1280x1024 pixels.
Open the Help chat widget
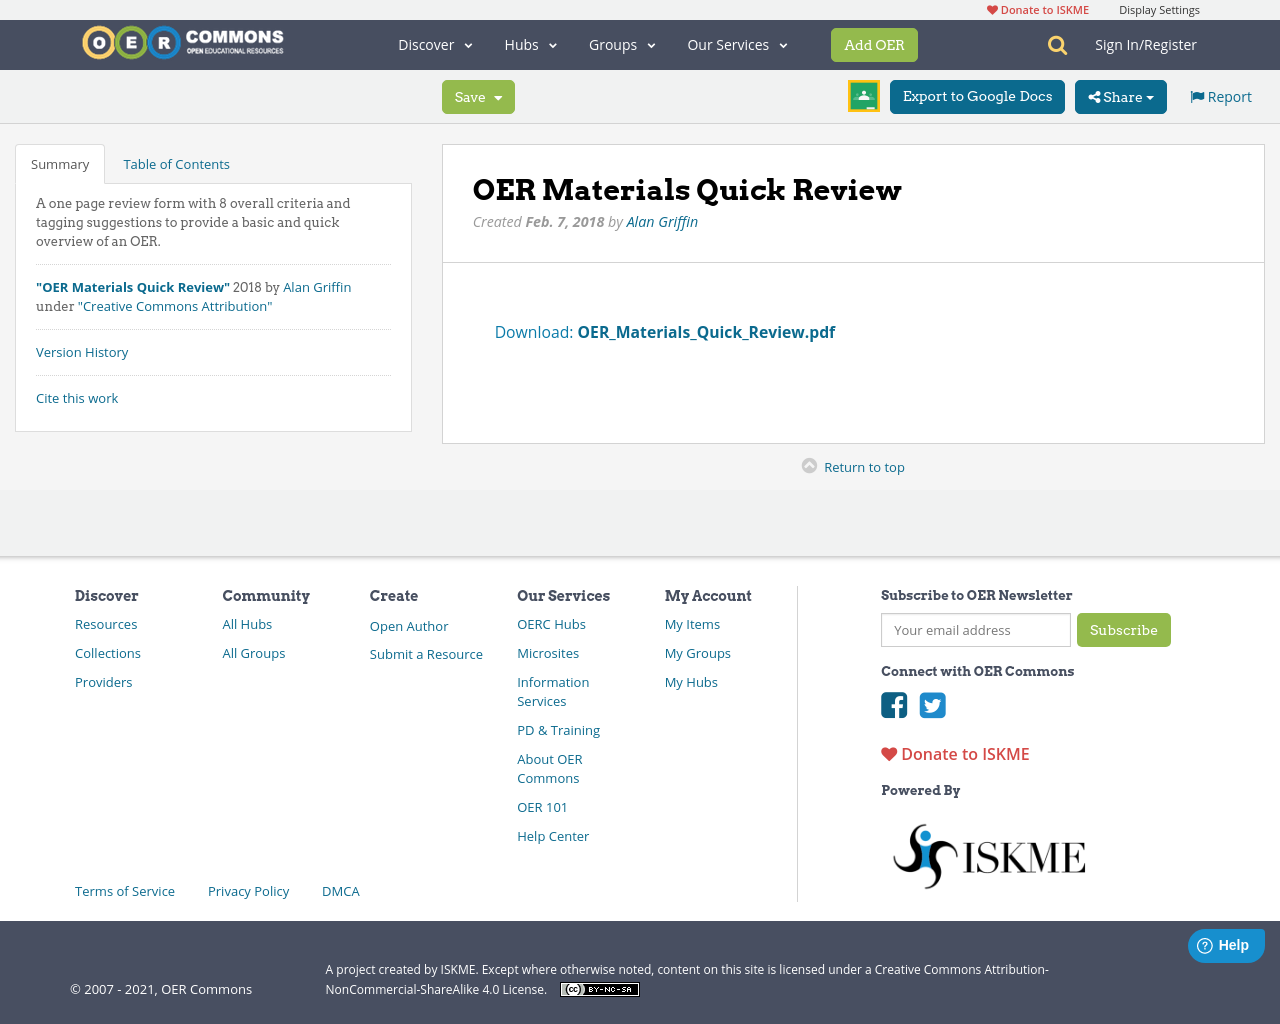pyautogui.click(x=1226, y=945)
